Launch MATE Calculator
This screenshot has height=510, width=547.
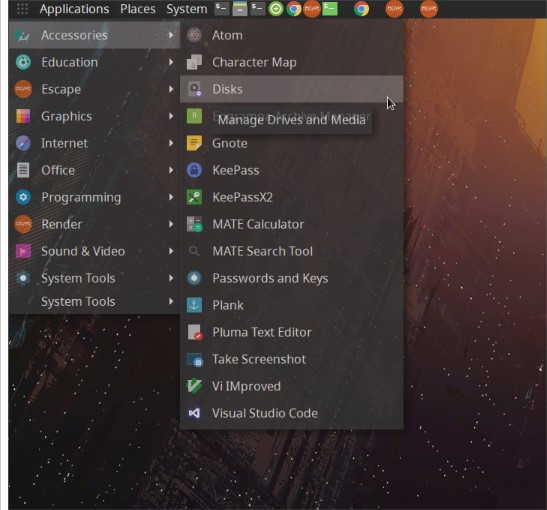coord(292,224)
